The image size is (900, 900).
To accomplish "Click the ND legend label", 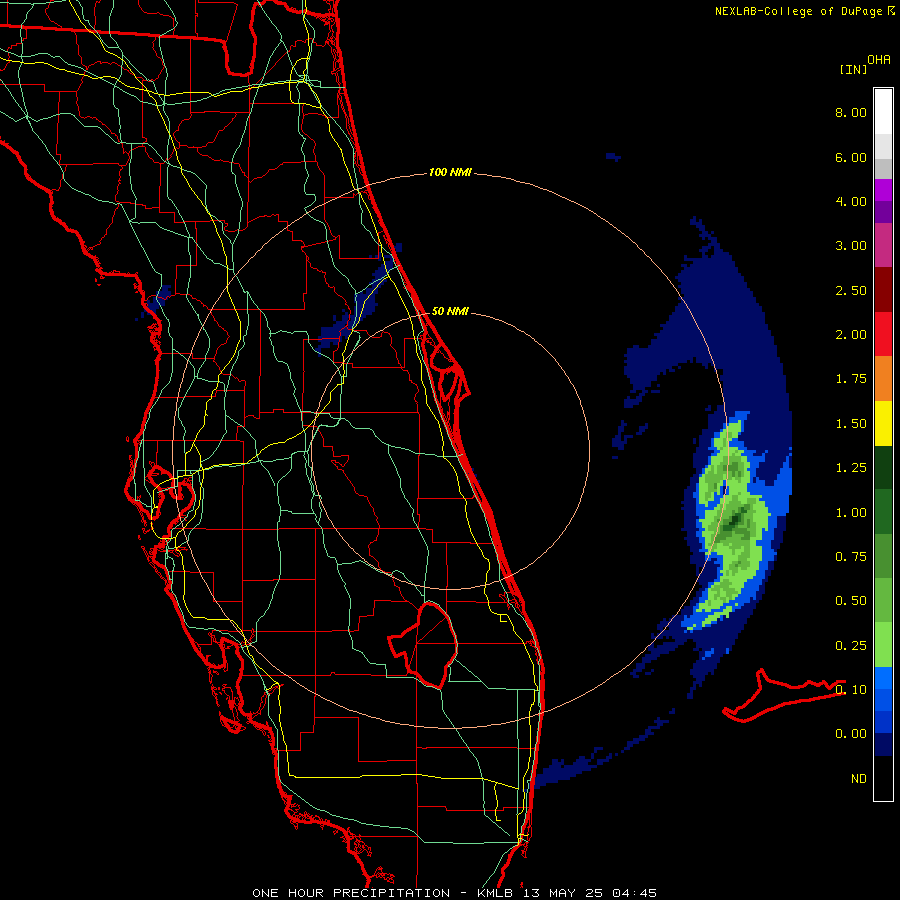I will [859, 779].
